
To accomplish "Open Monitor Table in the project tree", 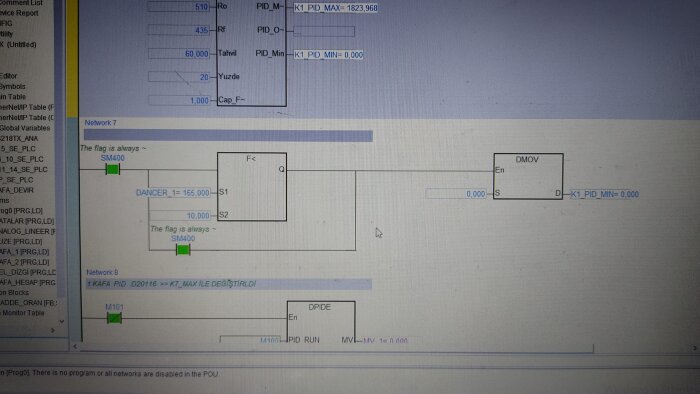I will click(x=22, y=313).
